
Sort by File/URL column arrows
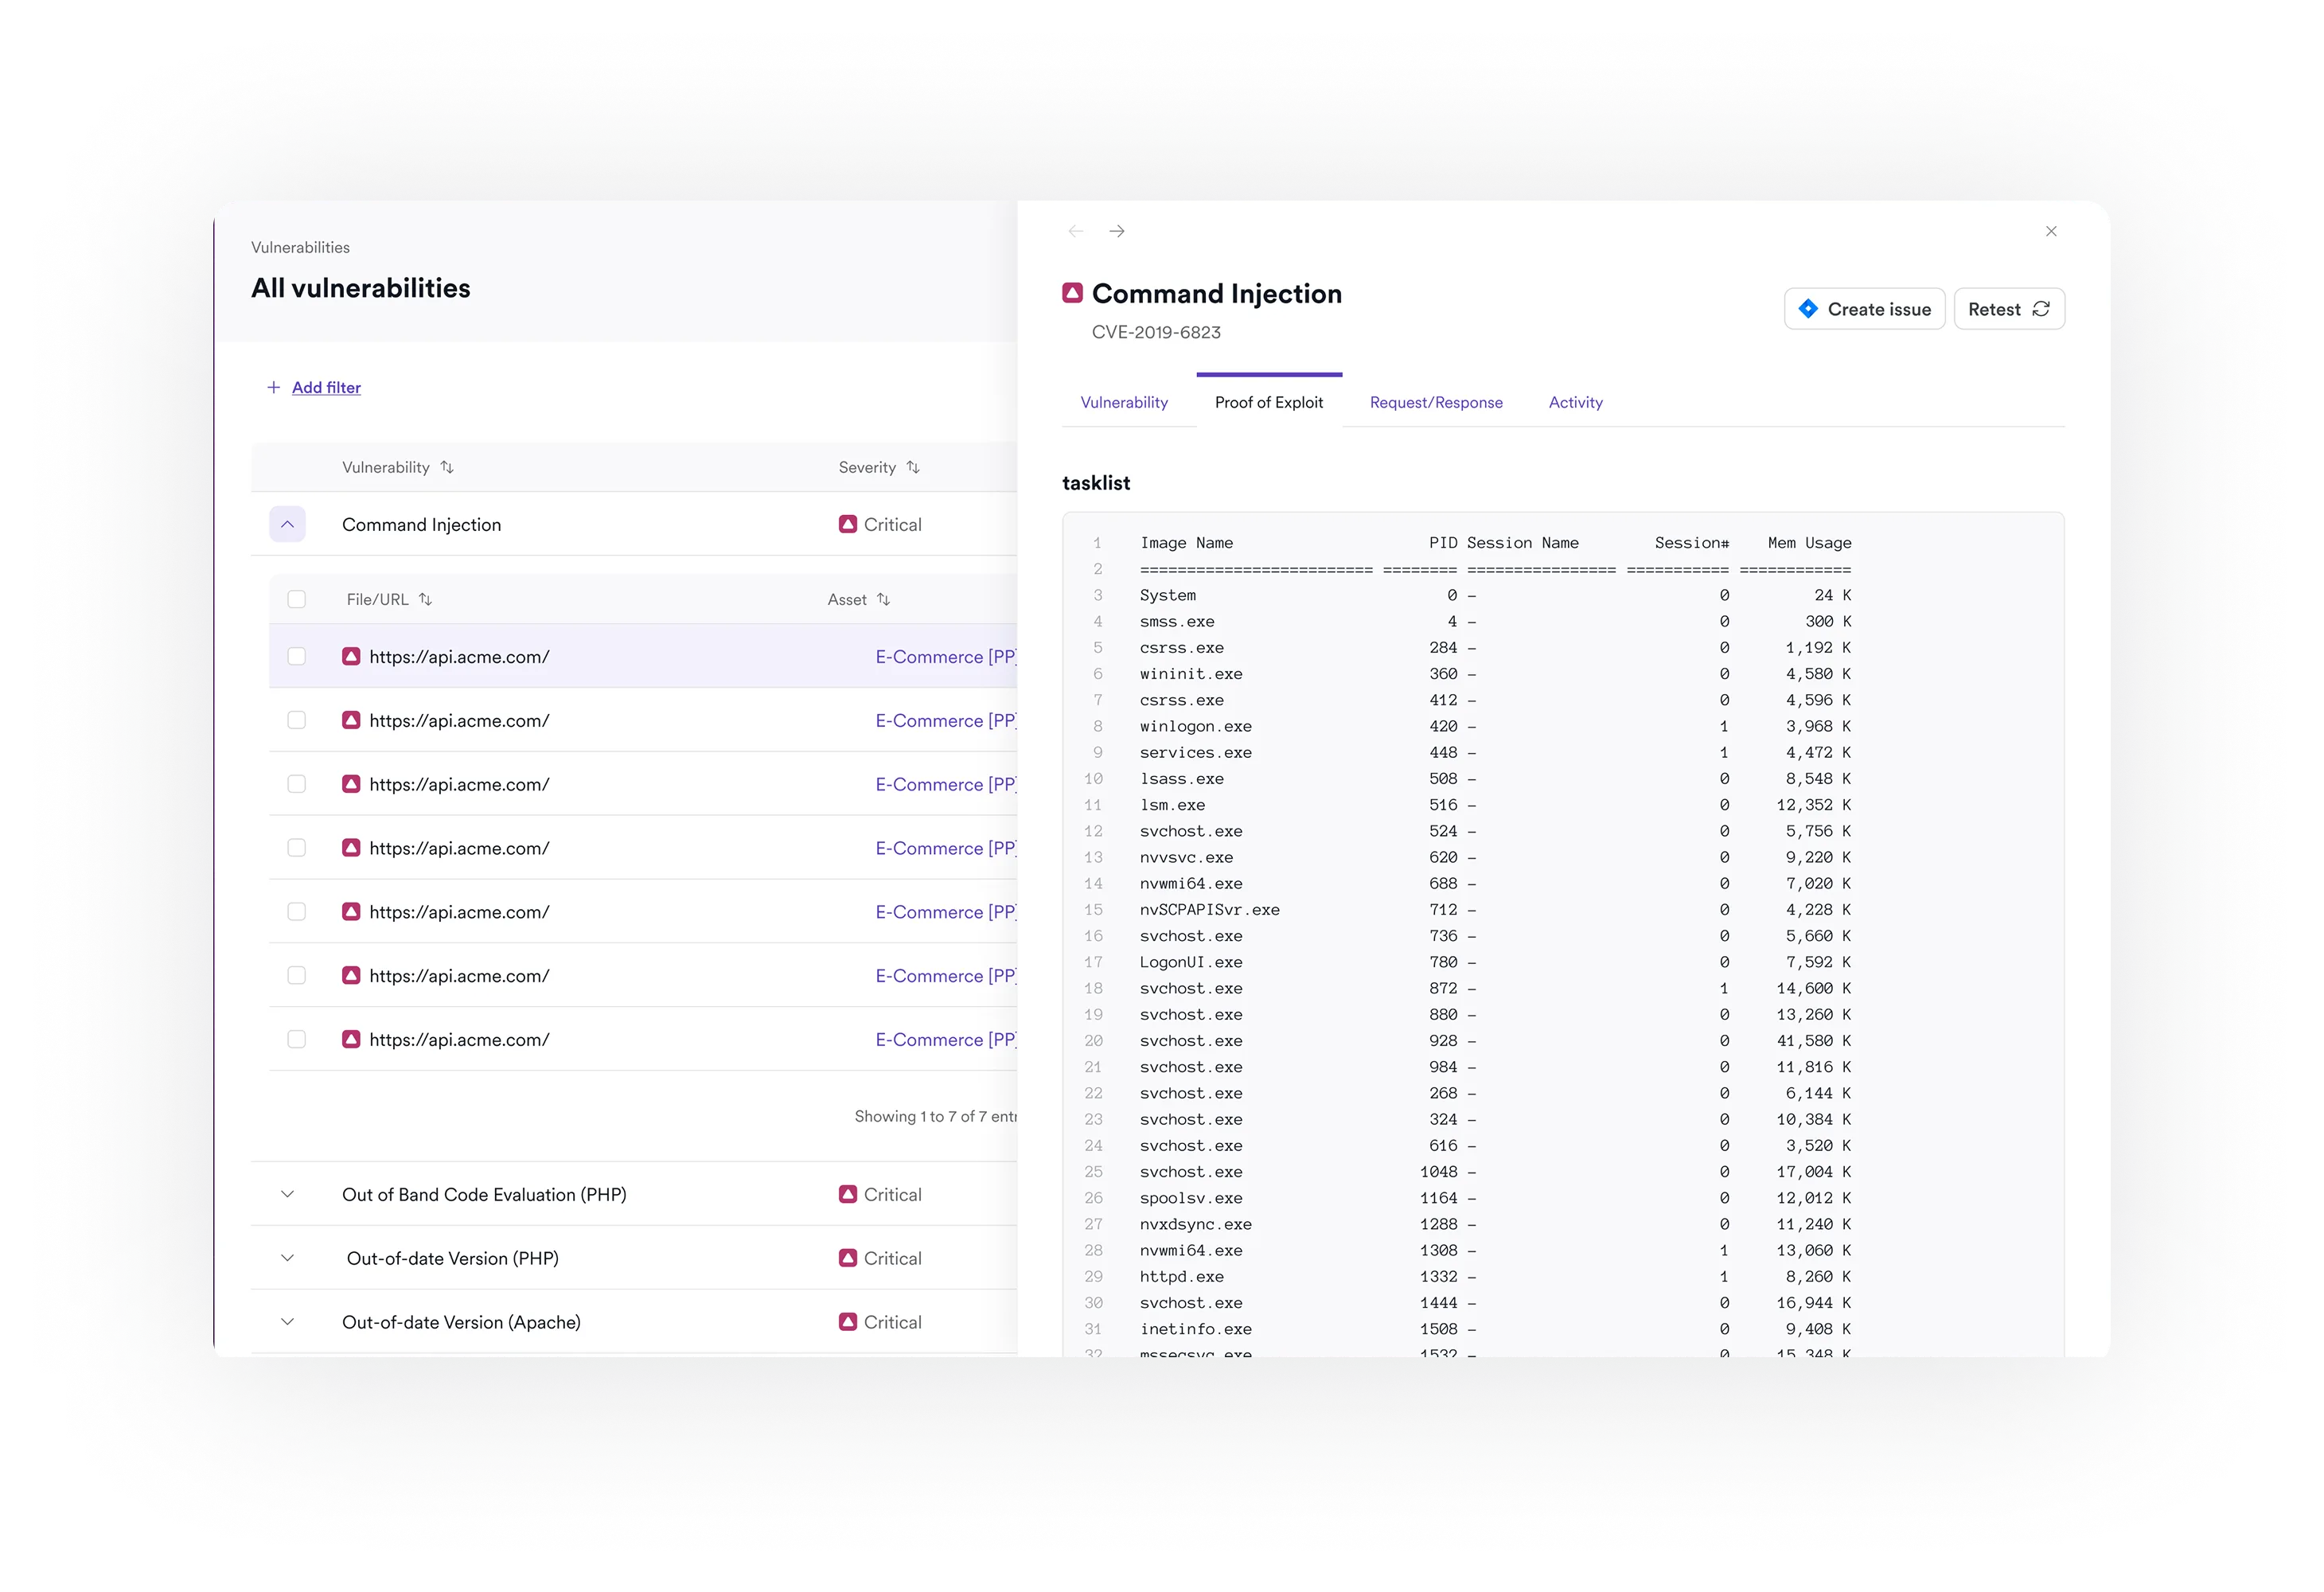(425, 599)
